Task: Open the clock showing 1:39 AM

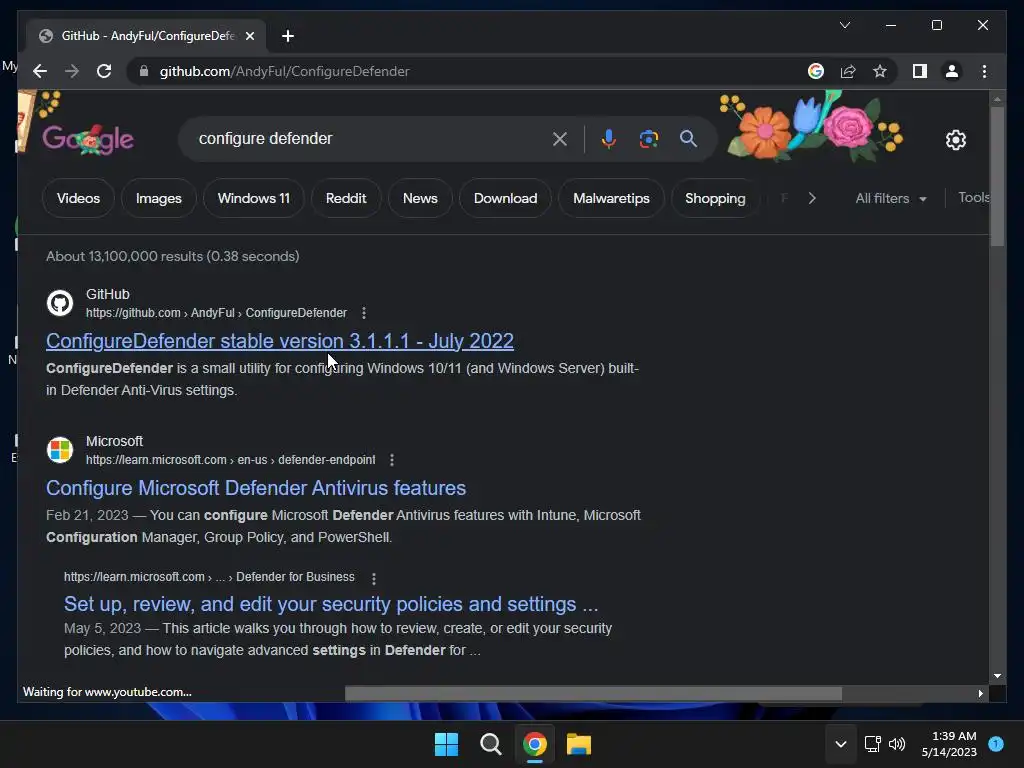Action: pos(949,744)
